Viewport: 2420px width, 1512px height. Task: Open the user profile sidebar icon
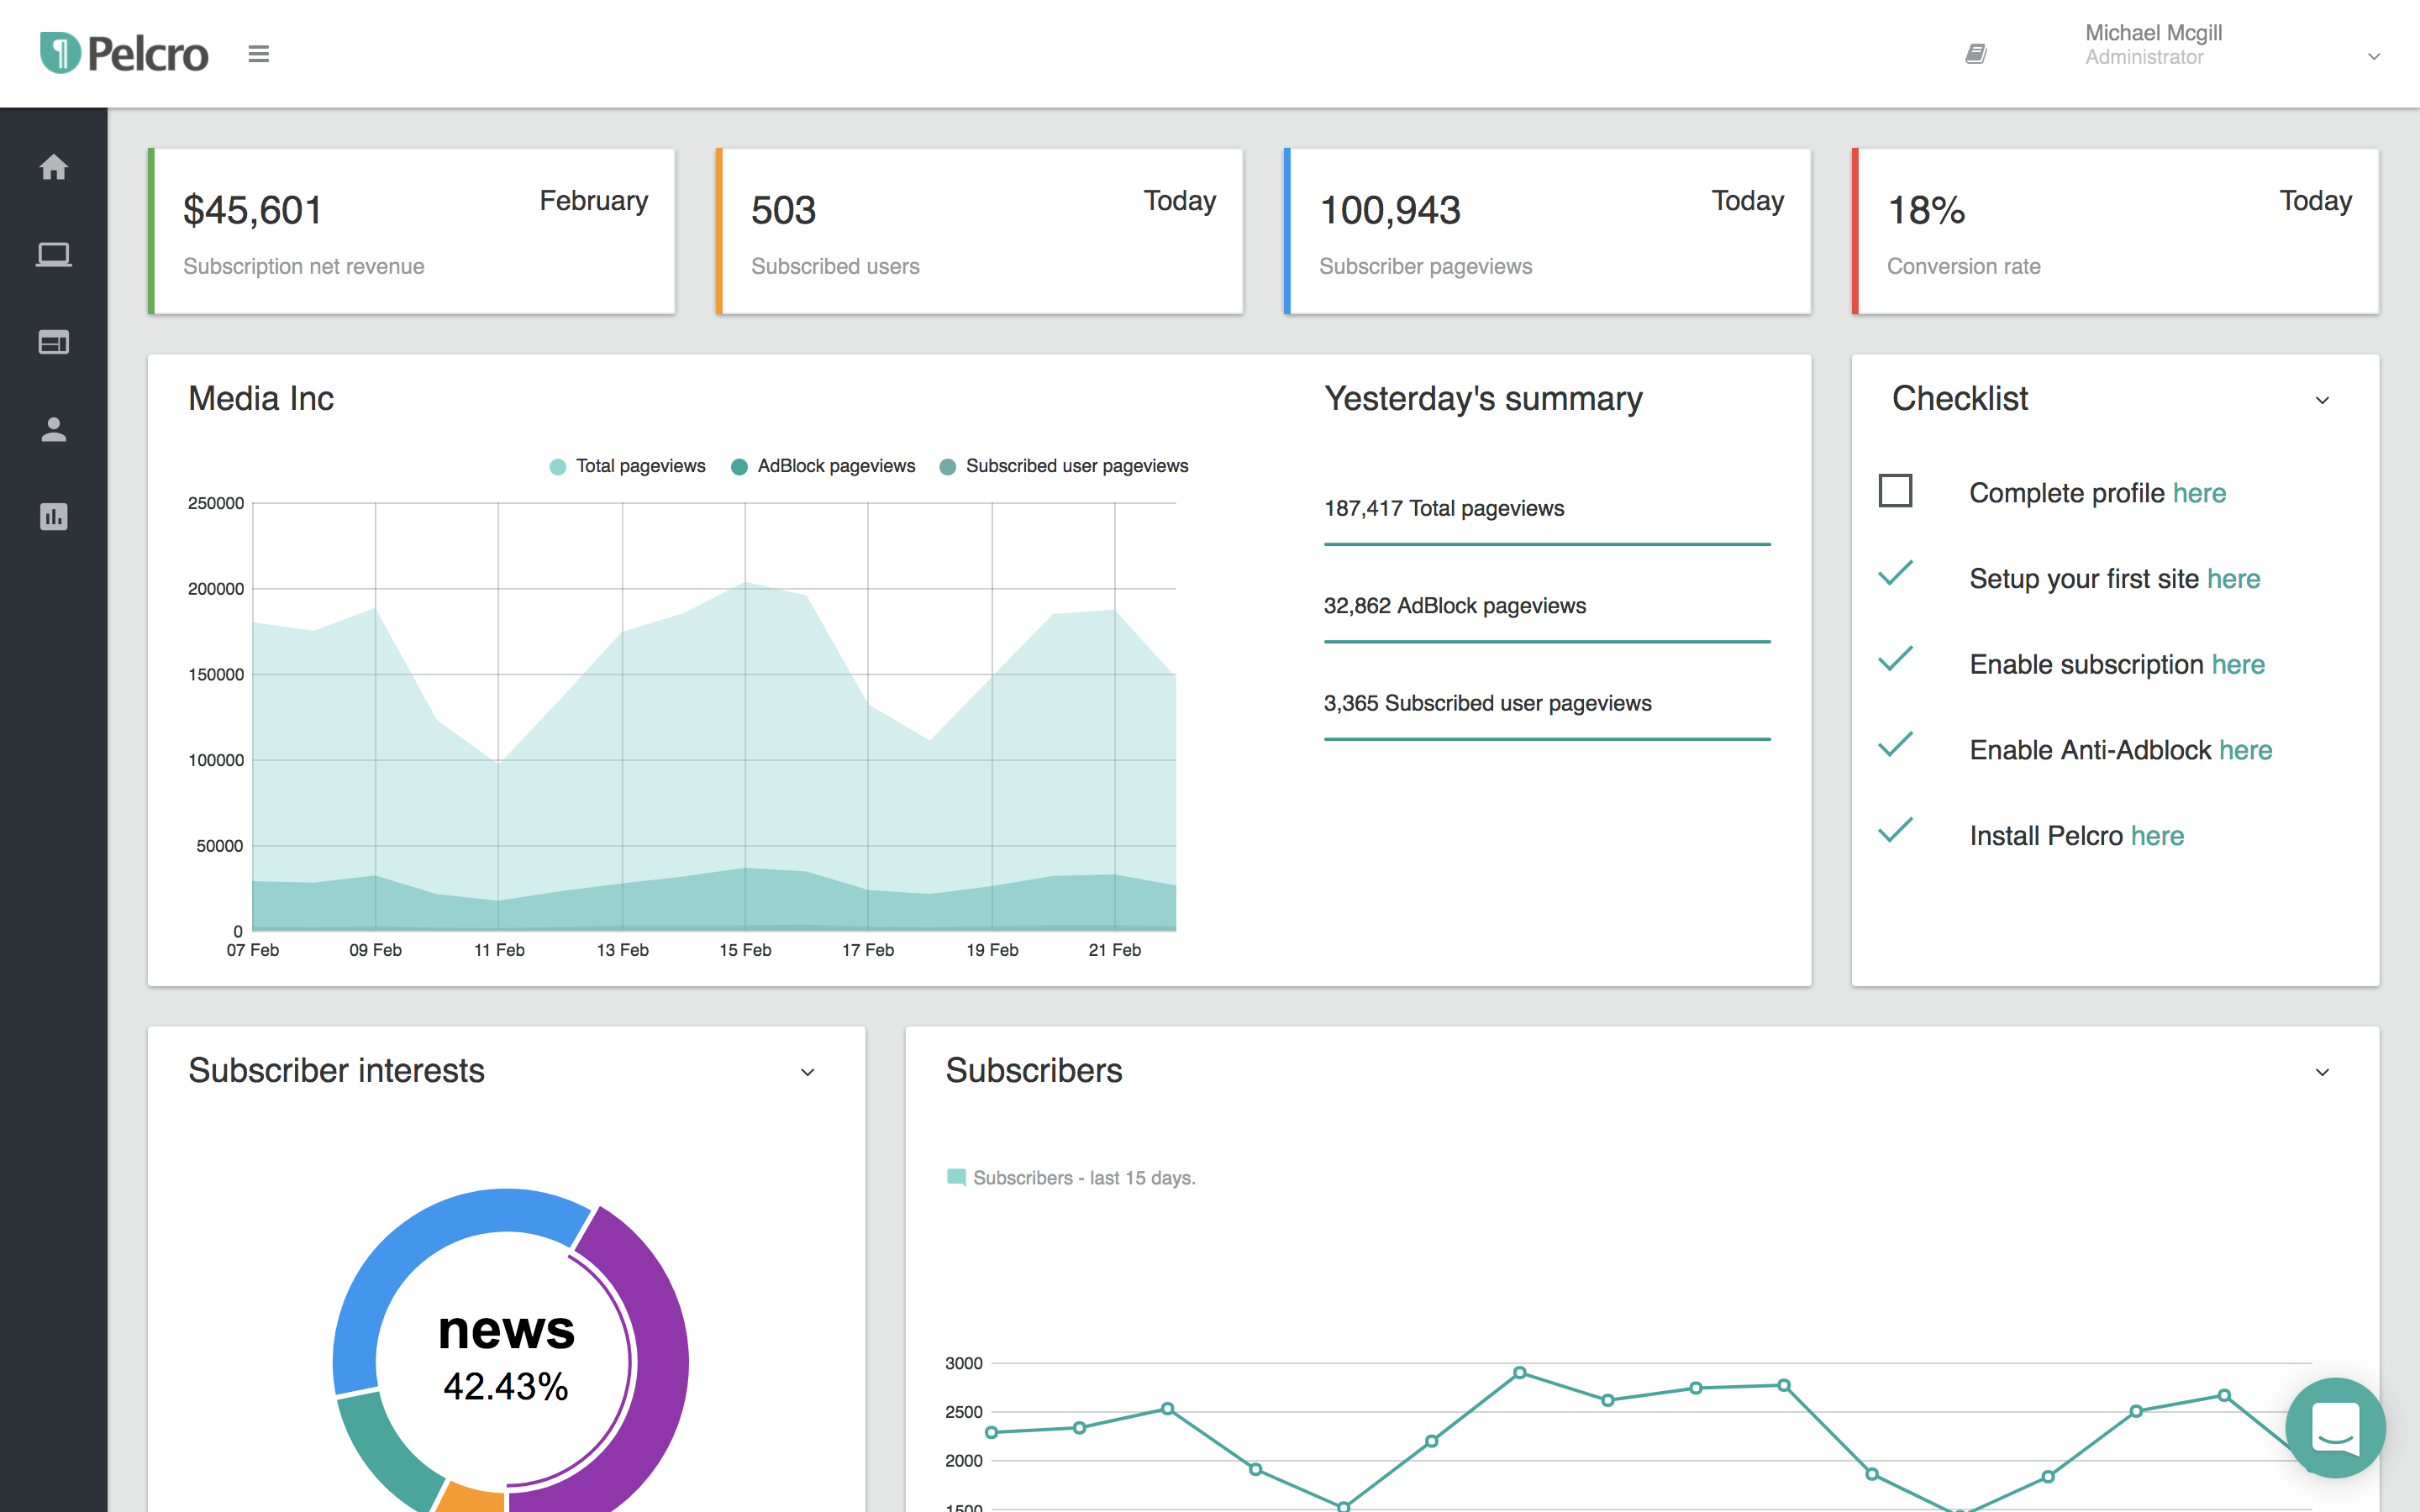[x=54, y=429]
